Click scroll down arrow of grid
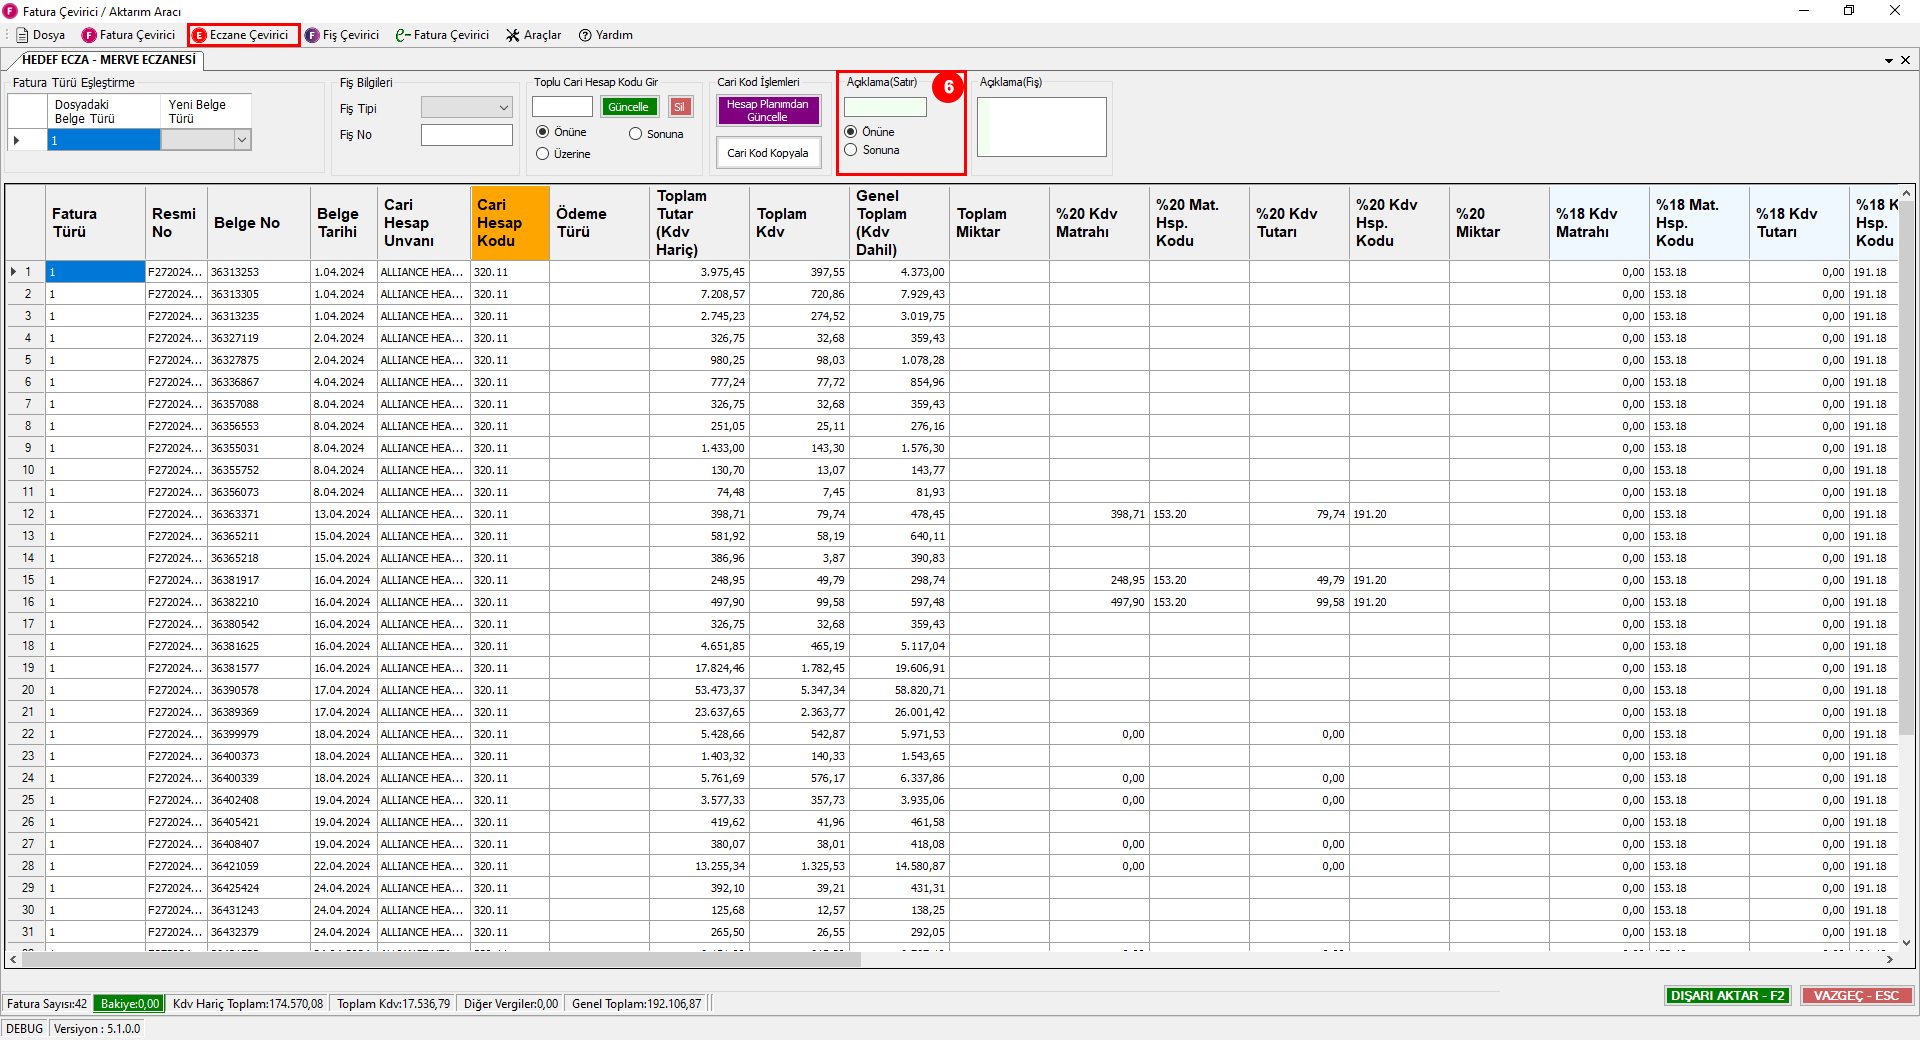This screenshot has width=1920, height=1040. [1906, 942]
